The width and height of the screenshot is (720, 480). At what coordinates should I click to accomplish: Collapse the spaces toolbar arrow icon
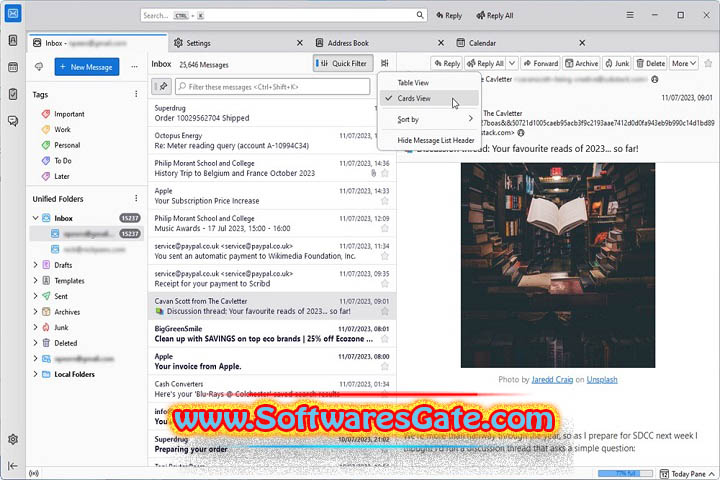[13, 466]
